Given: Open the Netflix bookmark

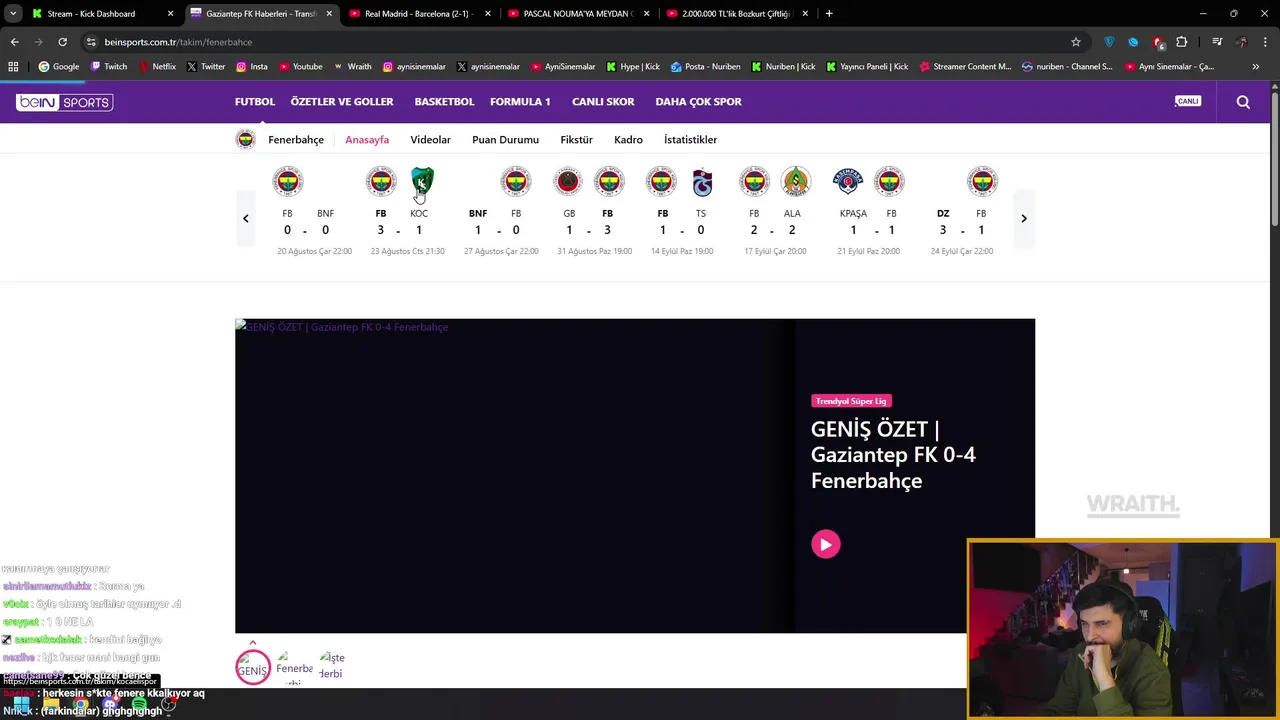Looking at the screenshot, I should 156,67.
